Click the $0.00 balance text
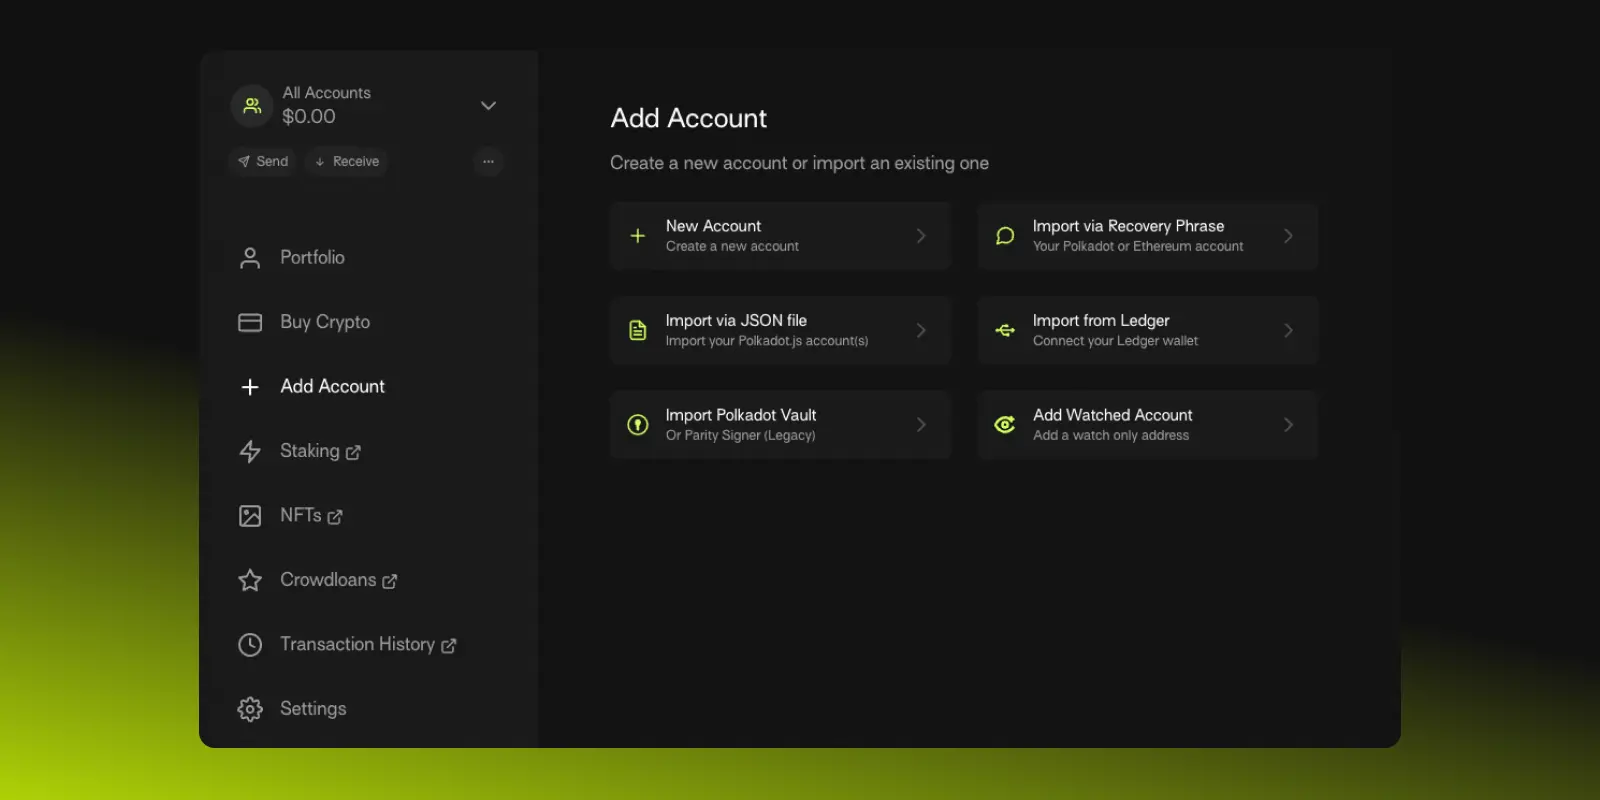Viewport: 1600px width, 800px height. coord(309,116)
